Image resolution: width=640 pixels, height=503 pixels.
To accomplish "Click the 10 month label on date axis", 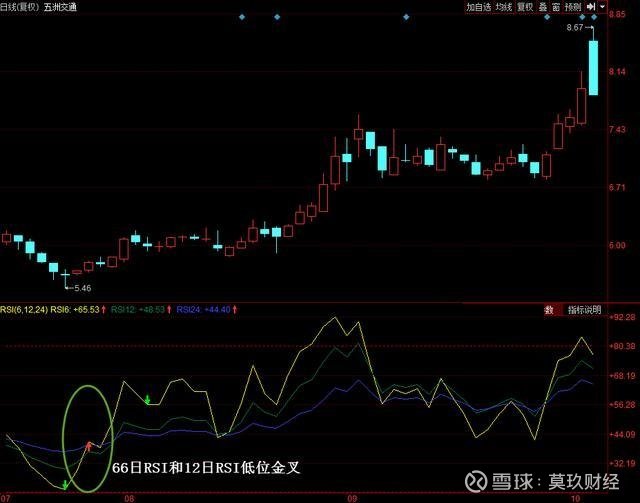I will click(x=575, y=499).
